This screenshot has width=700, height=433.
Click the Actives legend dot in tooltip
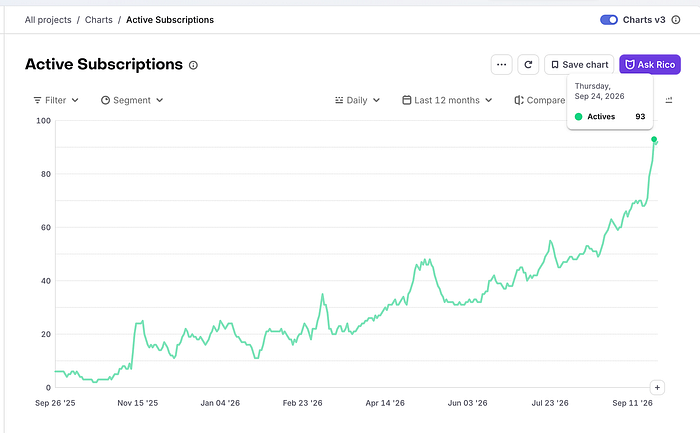point(579,117)
